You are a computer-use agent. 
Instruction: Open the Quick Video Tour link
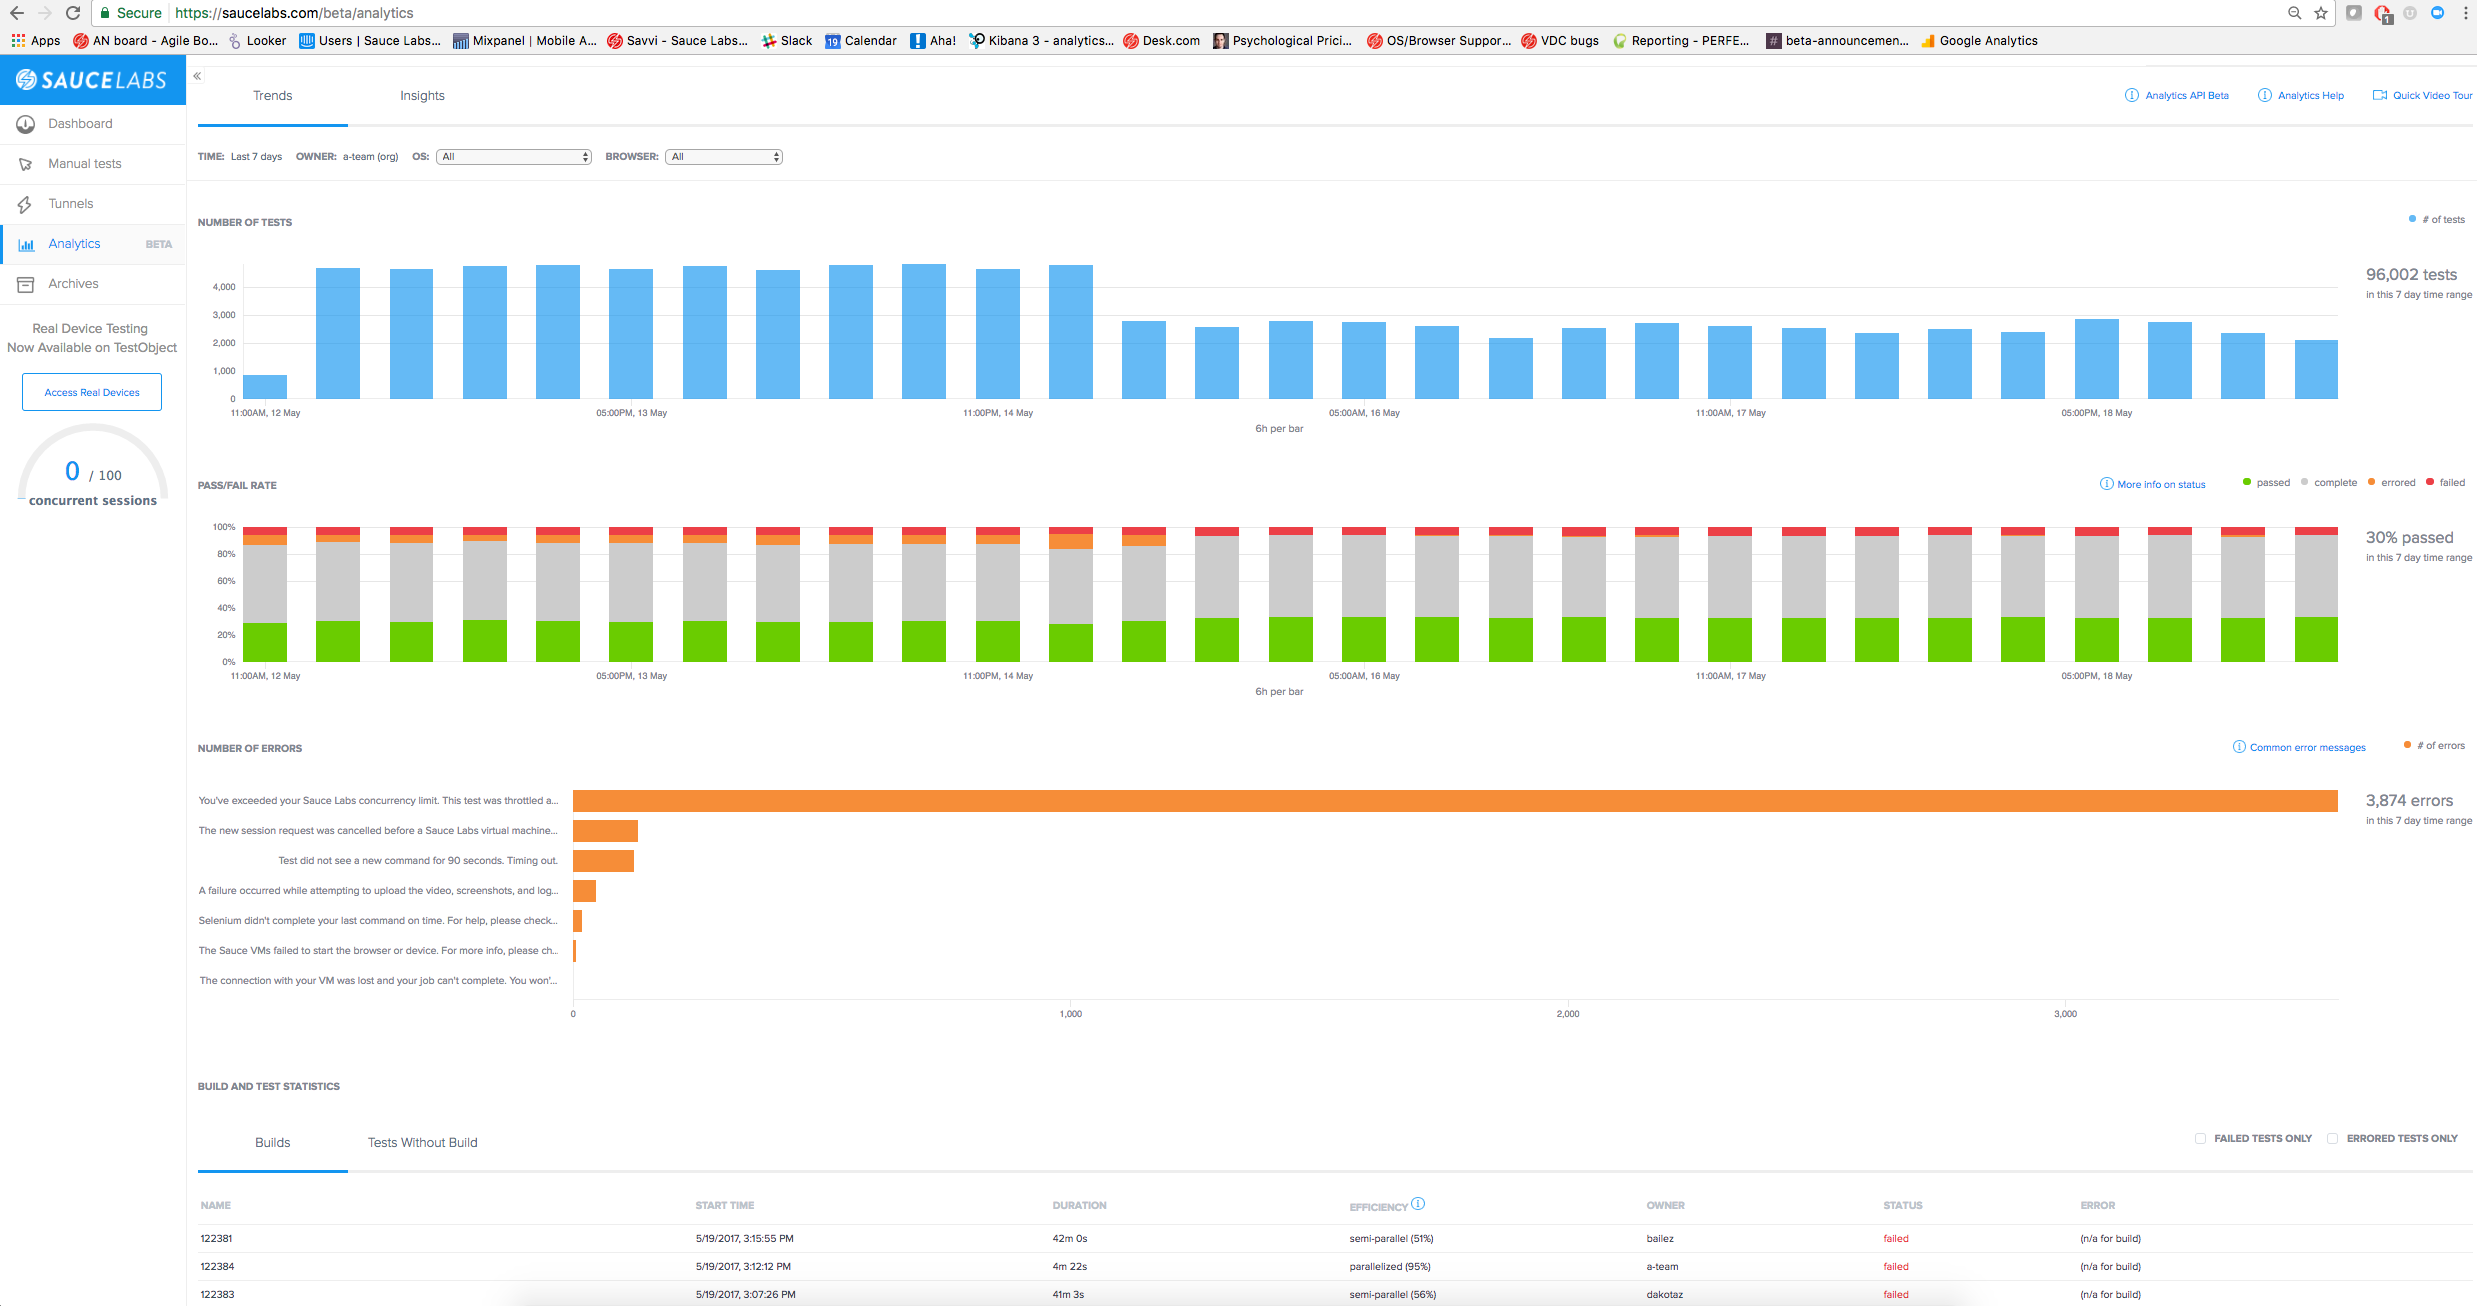click(2432, 96)
